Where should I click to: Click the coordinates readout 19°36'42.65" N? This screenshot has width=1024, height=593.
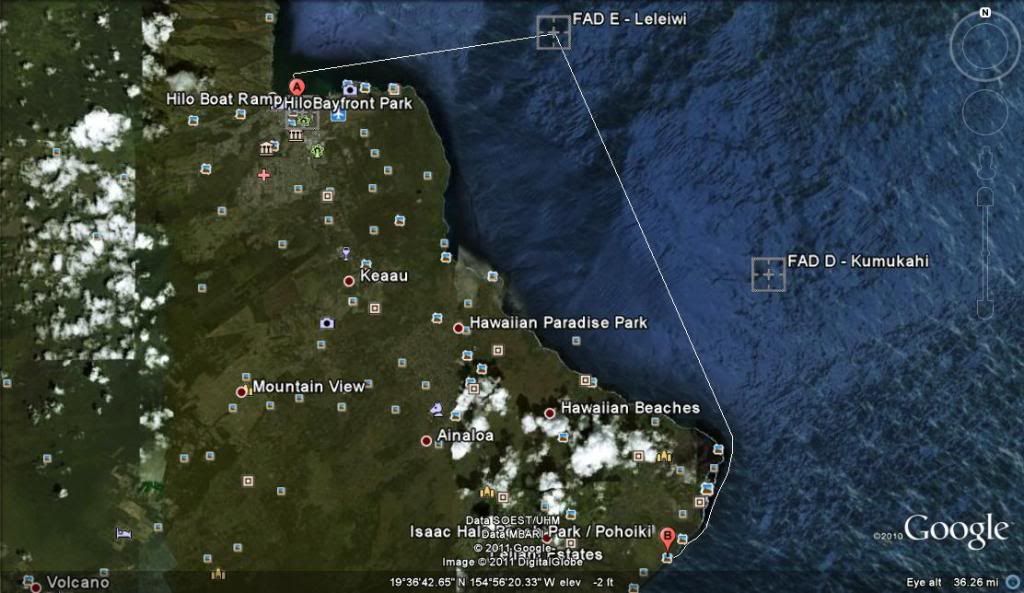pyautogui.click(x=428, y=582)
